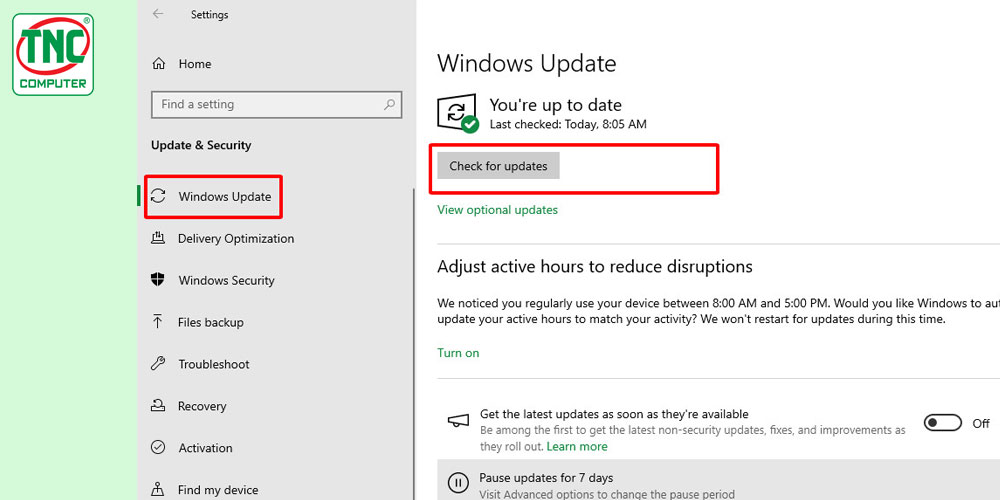The width and height of the screenshot is (1000, 500).
Task: Select Windows Update in the sidebar
Action: click(x=224, y=196)
